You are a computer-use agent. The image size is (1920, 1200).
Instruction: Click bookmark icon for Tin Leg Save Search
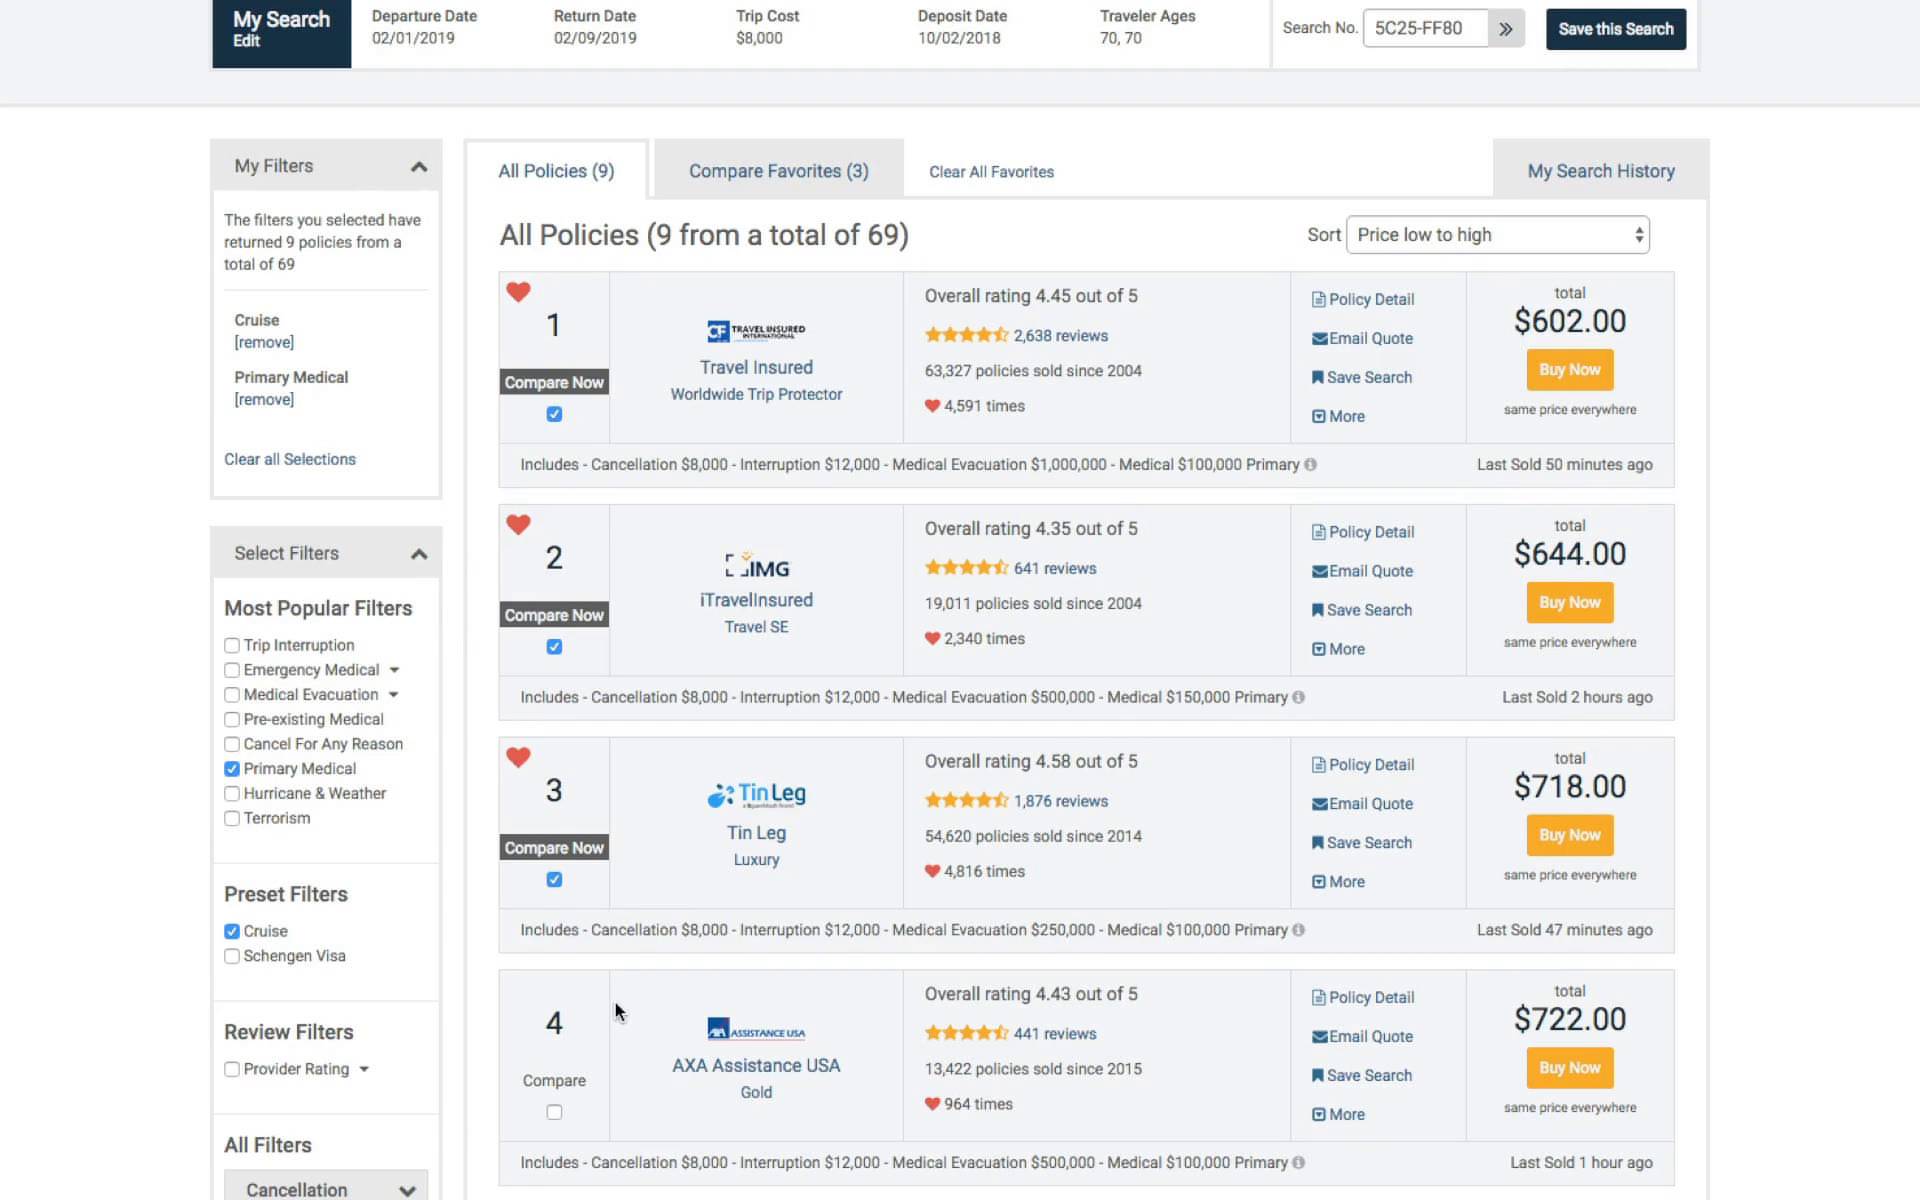click(1318, 843)
